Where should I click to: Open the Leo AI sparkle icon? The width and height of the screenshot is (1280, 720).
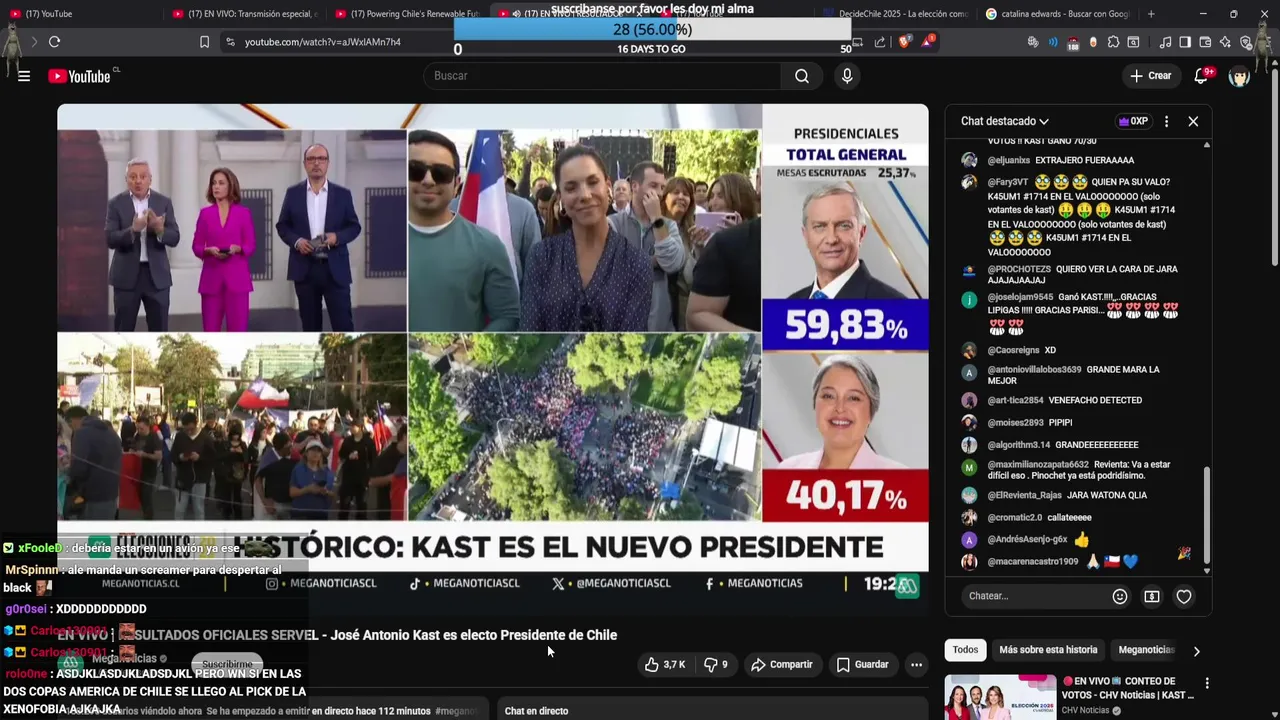point(1226,42)
